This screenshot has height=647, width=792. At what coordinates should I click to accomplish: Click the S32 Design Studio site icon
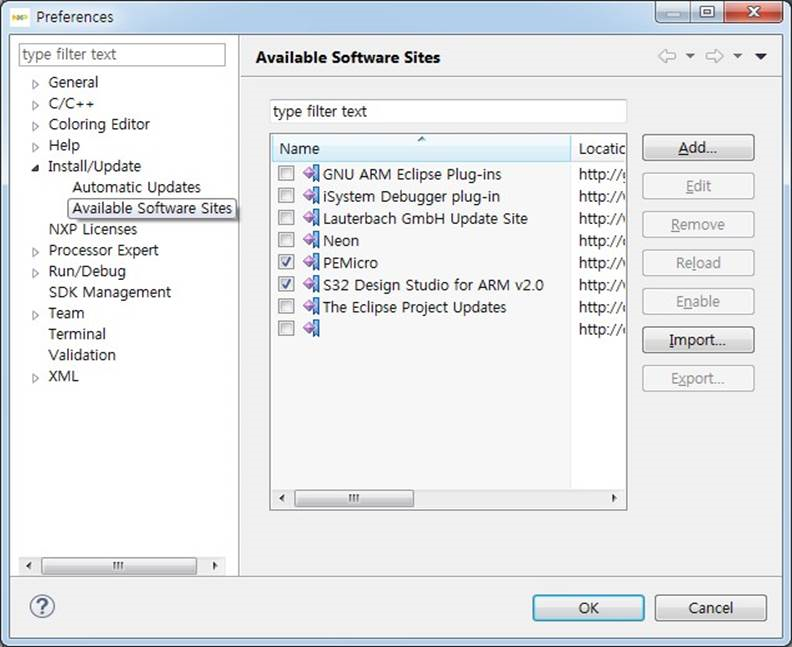coord(311,285)
